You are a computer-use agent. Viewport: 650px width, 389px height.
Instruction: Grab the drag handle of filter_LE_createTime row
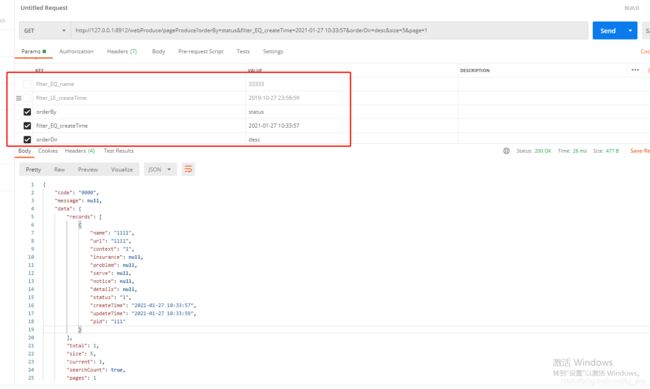[x=19, y=98]
